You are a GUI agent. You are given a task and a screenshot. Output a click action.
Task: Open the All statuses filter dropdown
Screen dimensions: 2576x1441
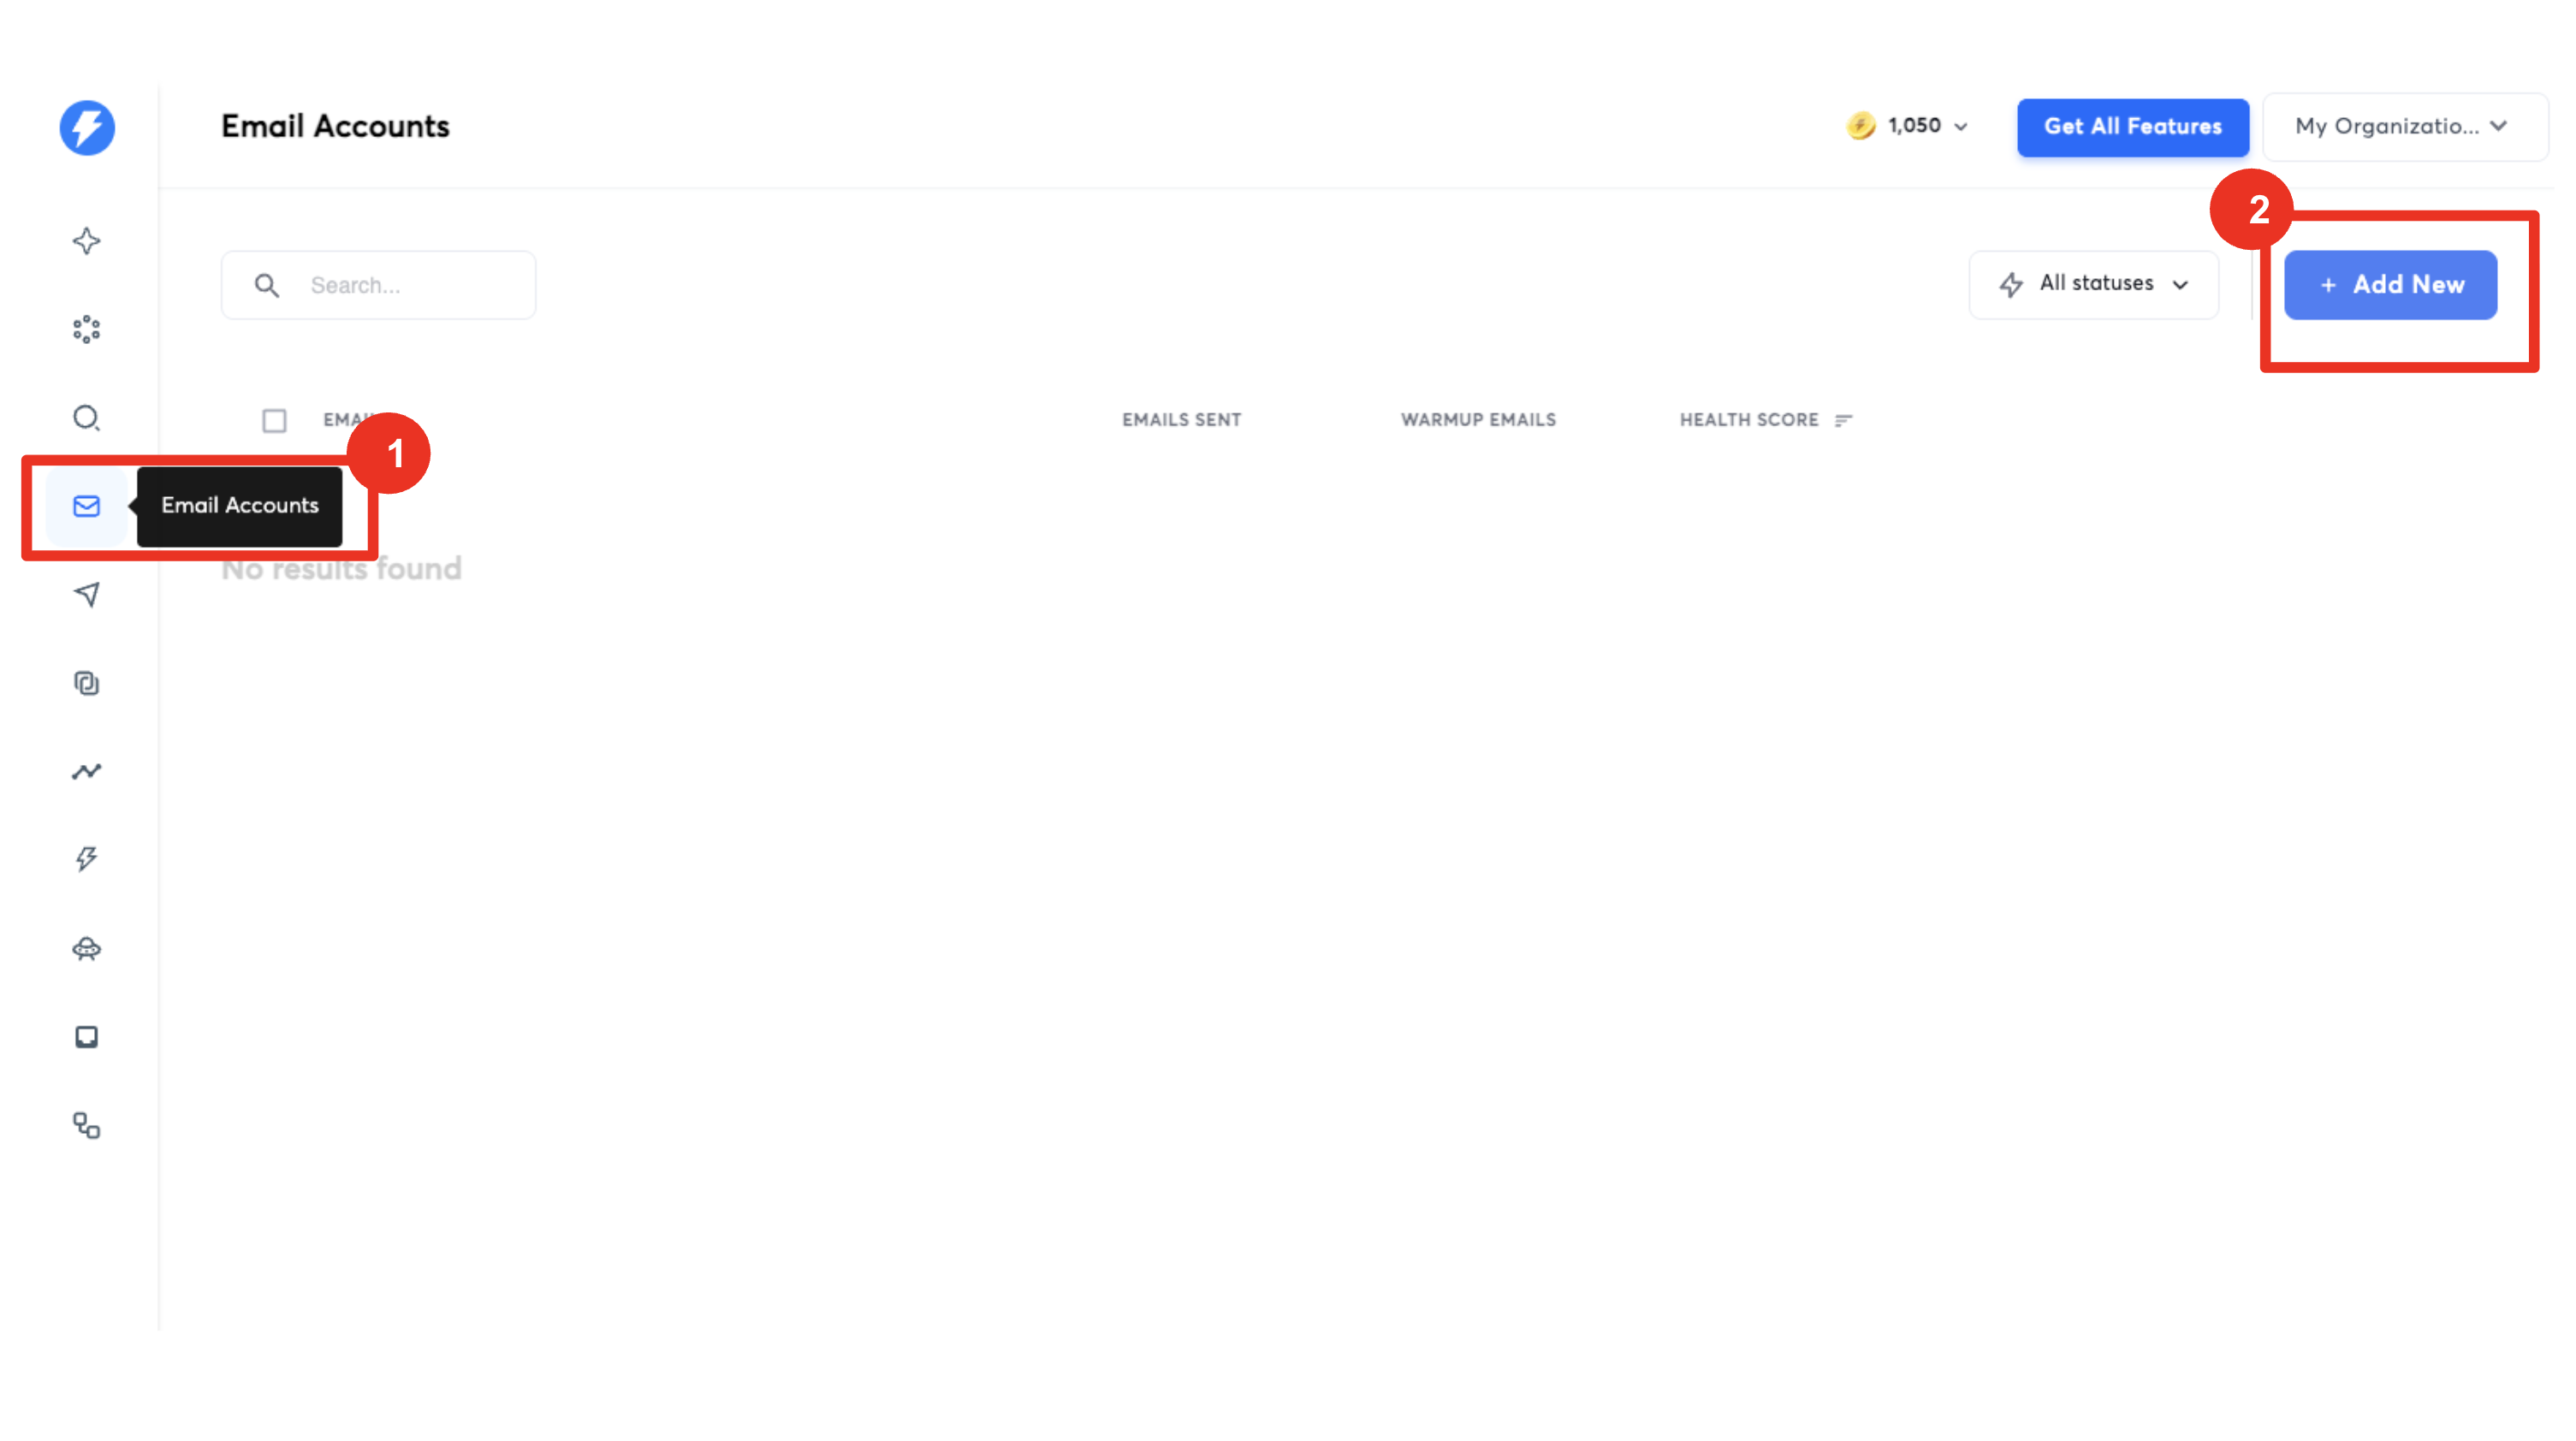tap(2094, 284)
